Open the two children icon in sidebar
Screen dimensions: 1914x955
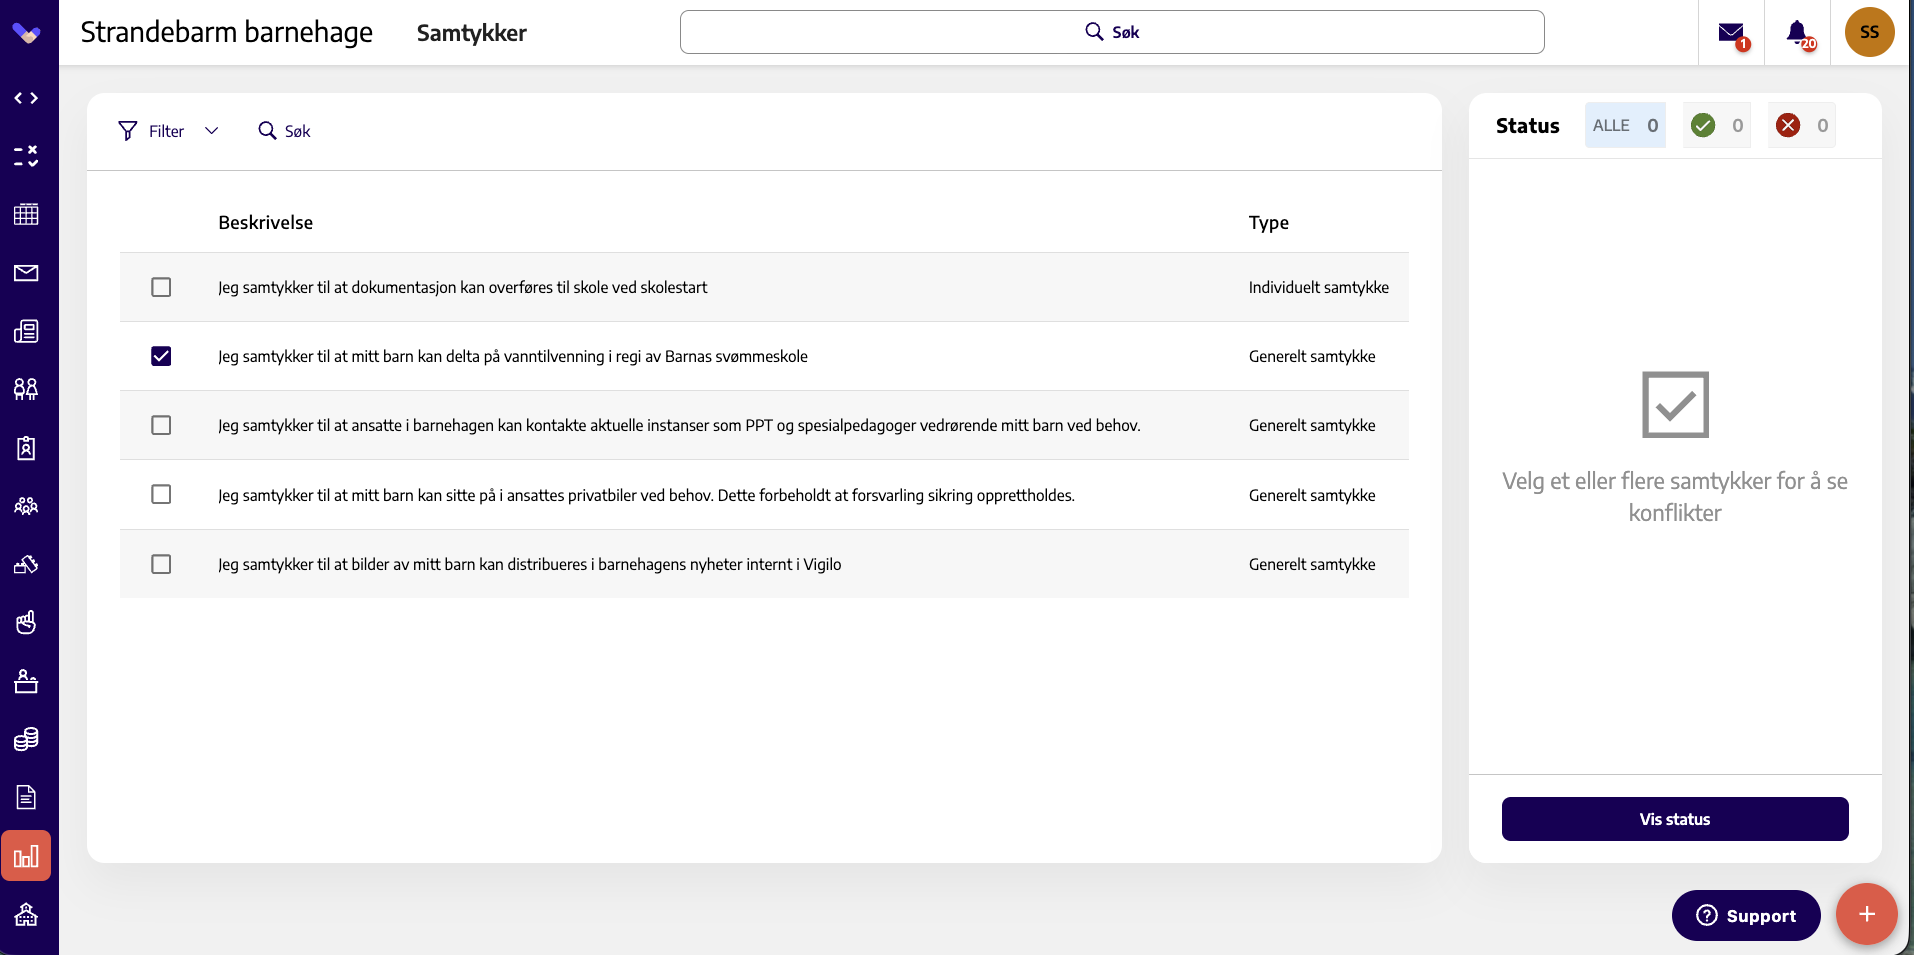tap(26, 389)
